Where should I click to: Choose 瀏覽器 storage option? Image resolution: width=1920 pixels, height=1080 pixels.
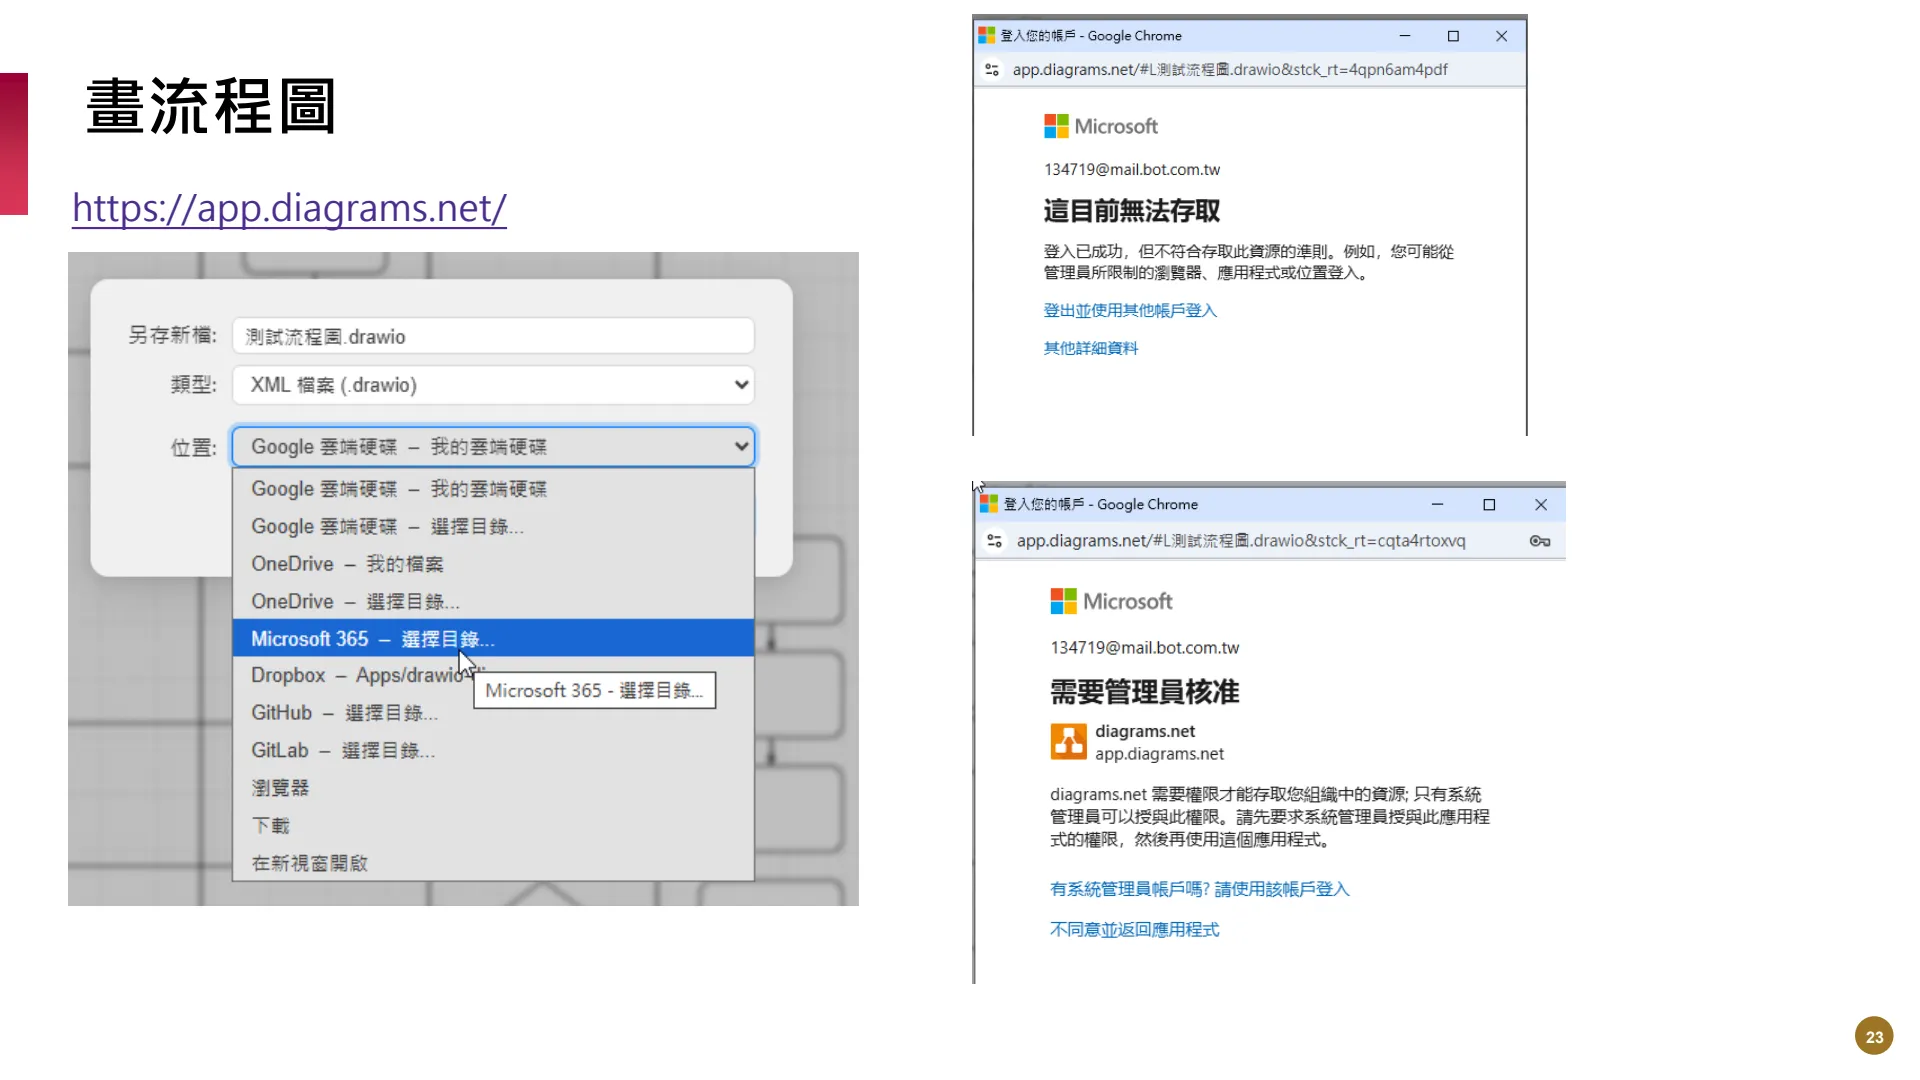click(x=493, y=788)
